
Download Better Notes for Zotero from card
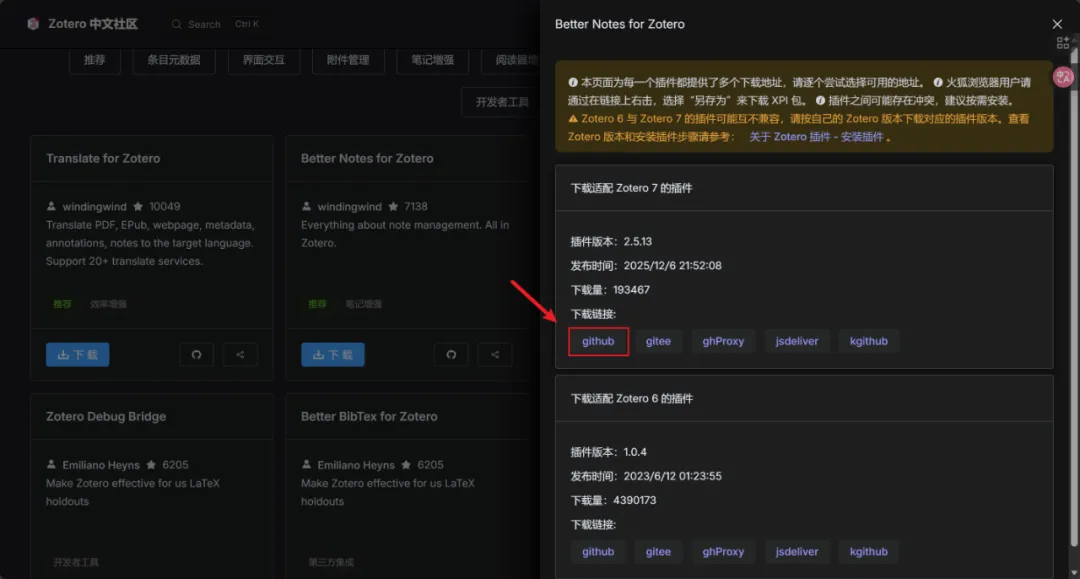[x=333, y=355]
